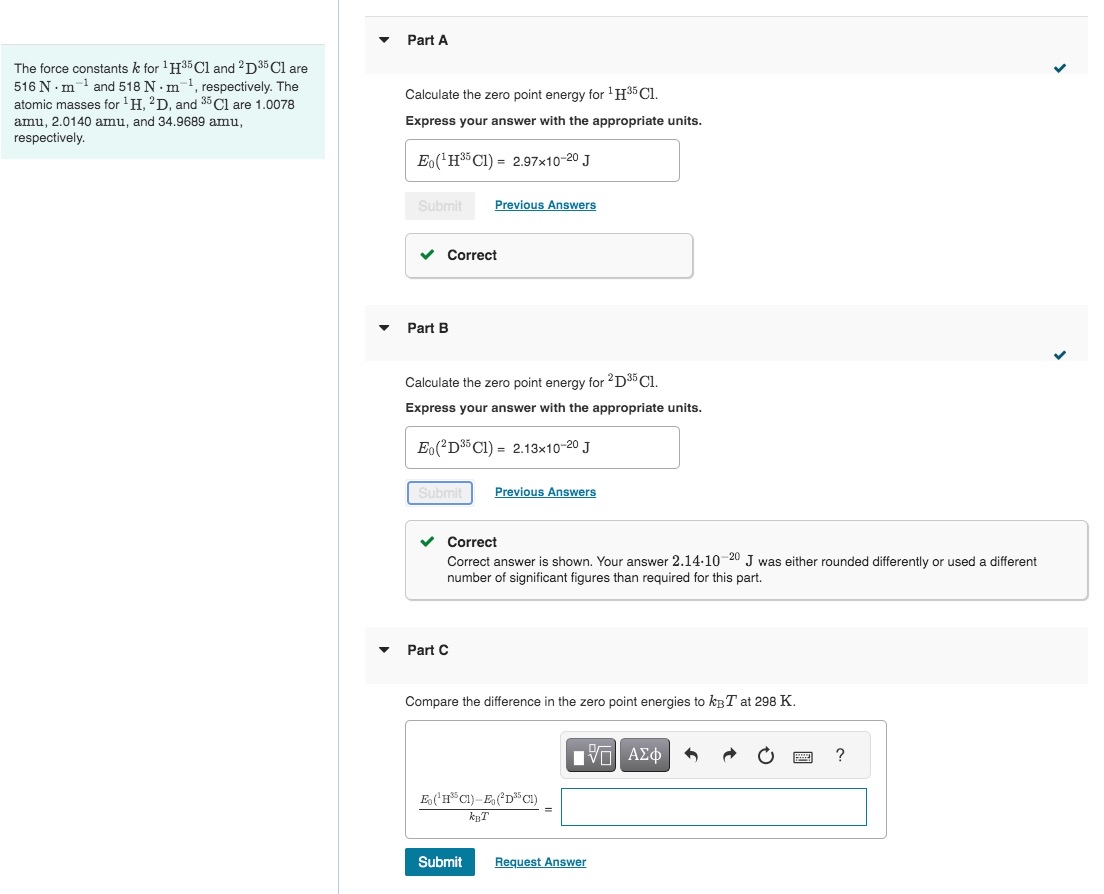1104x894 pixels.
Task: Click Request Answer link
Action: 540,862
